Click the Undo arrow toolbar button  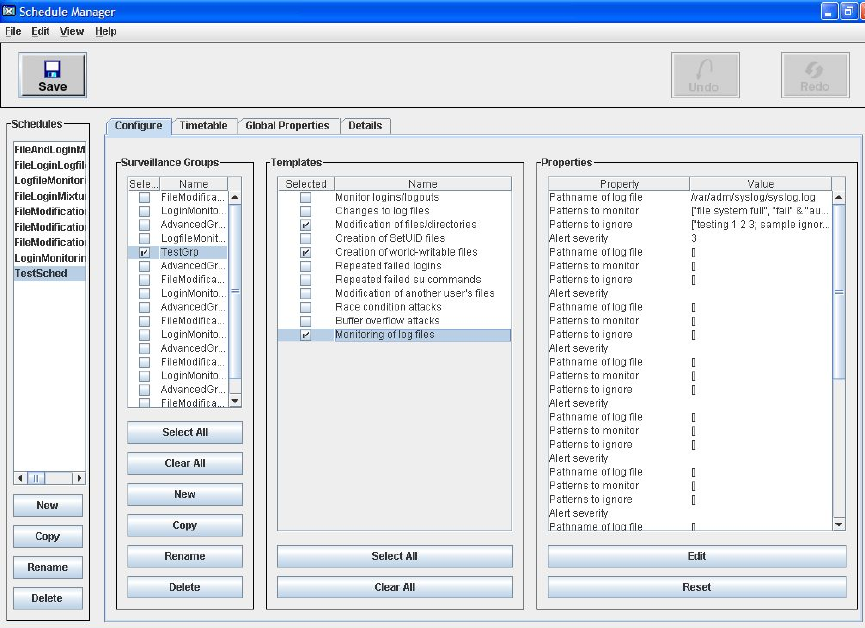point(703,75)
